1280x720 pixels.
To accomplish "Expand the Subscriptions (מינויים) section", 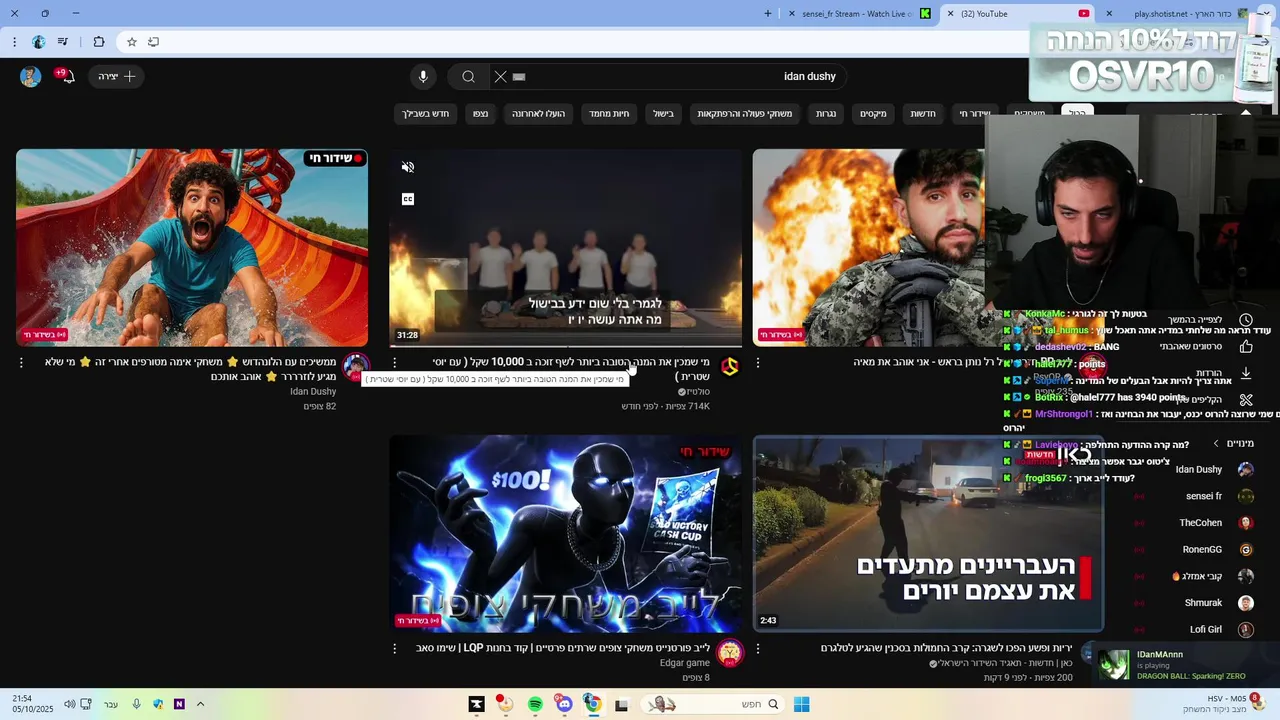I will pyautogui.click(x=1233, y=443).
